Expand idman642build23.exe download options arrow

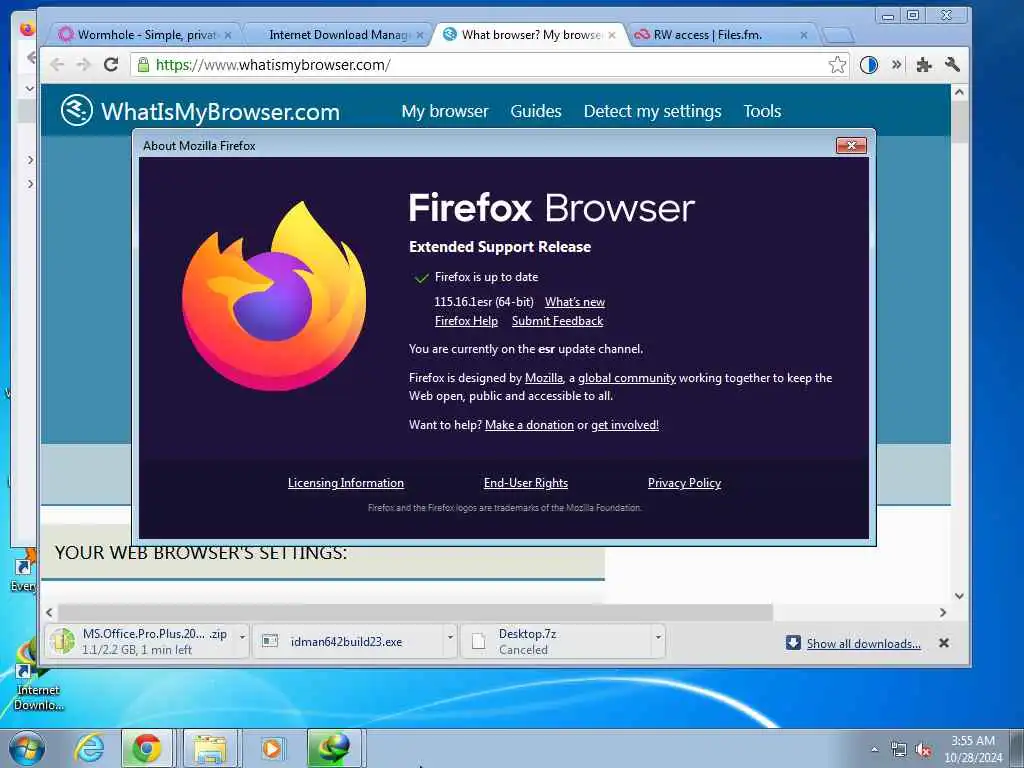(450, 636)
